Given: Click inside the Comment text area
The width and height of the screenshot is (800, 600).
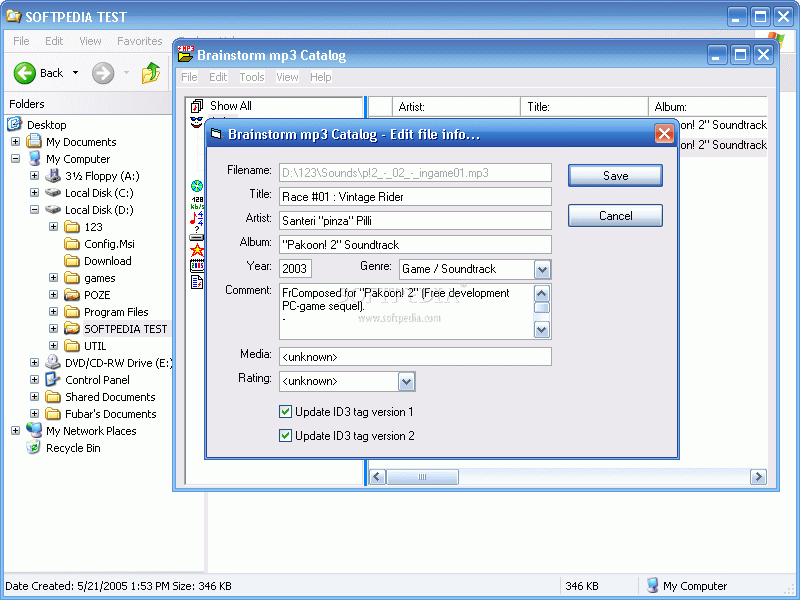Looking at the screenshot, I should click(407, 311).
